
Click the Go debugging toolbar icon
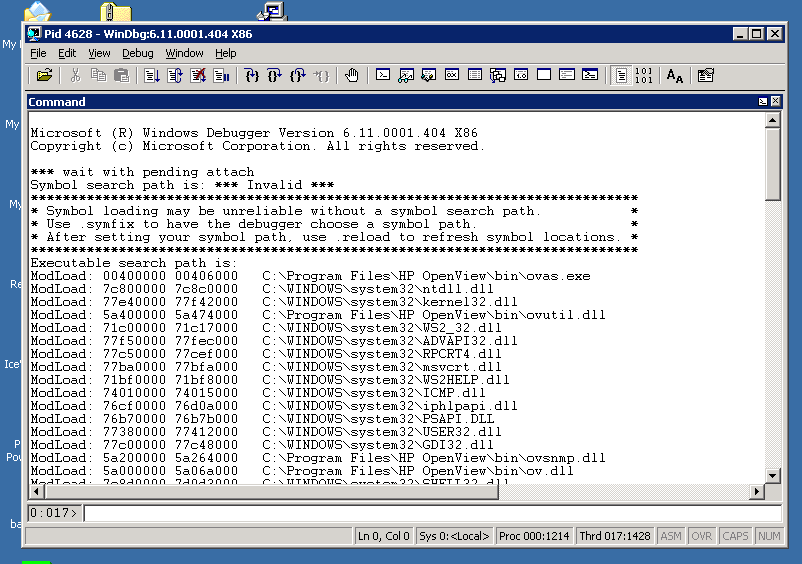point(152,76)
